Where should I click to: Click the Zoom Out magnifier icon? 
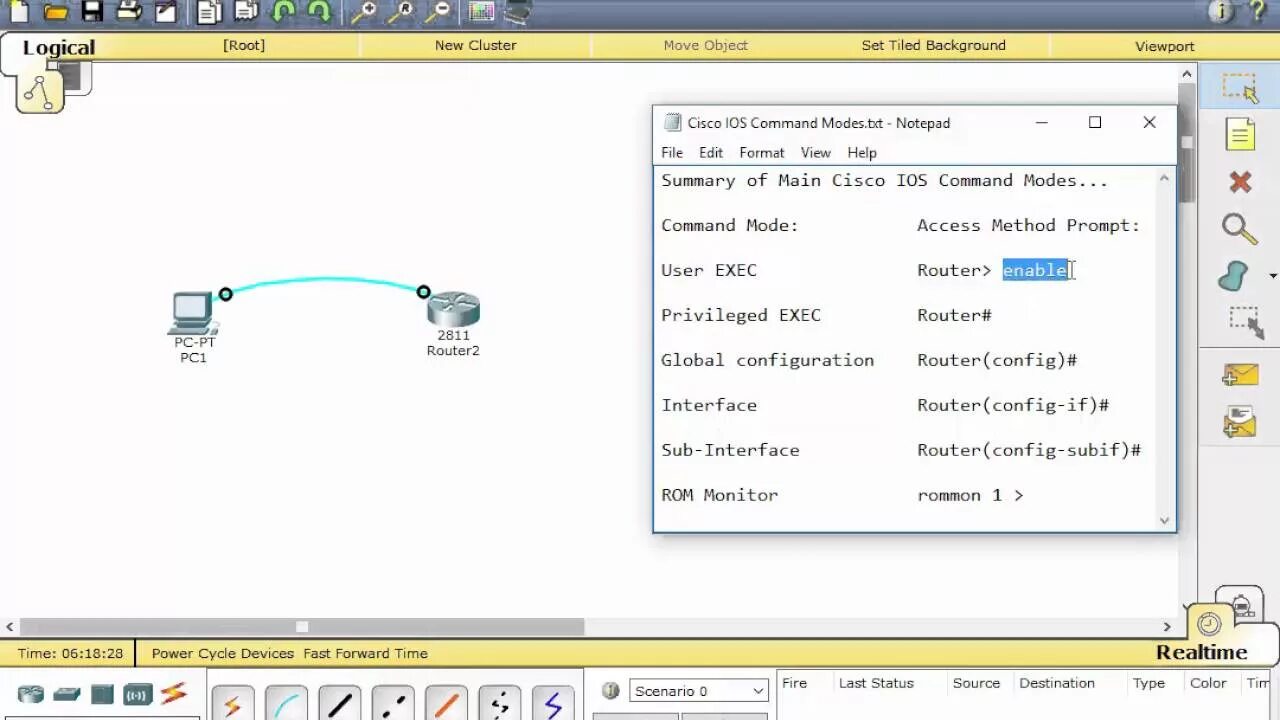(437, 12)
